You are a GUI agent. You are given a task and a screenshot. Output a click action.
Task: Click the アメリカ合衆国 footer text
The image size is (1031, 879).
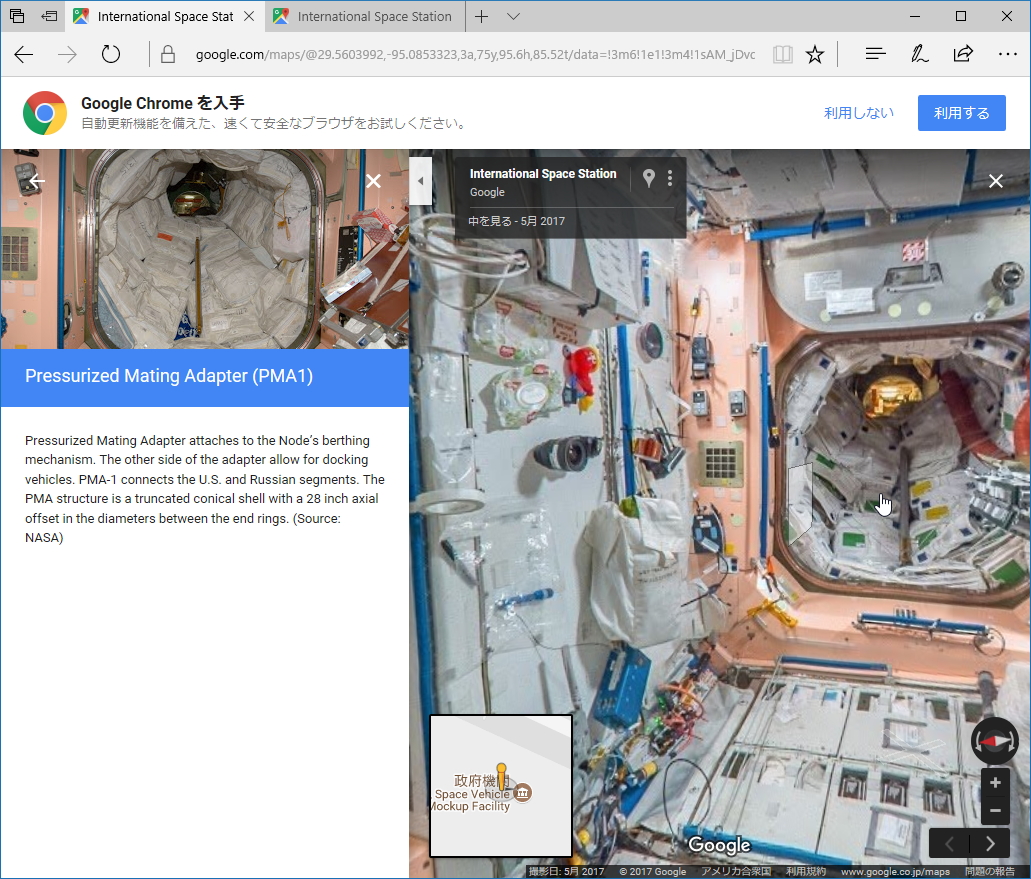pos(735,871)
